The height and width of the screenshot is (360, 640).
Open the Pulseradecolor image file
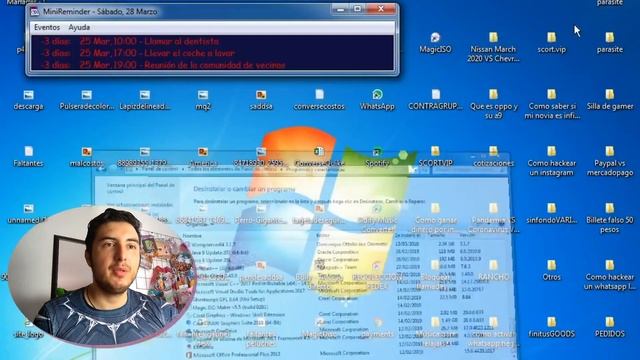coord(87,100)
